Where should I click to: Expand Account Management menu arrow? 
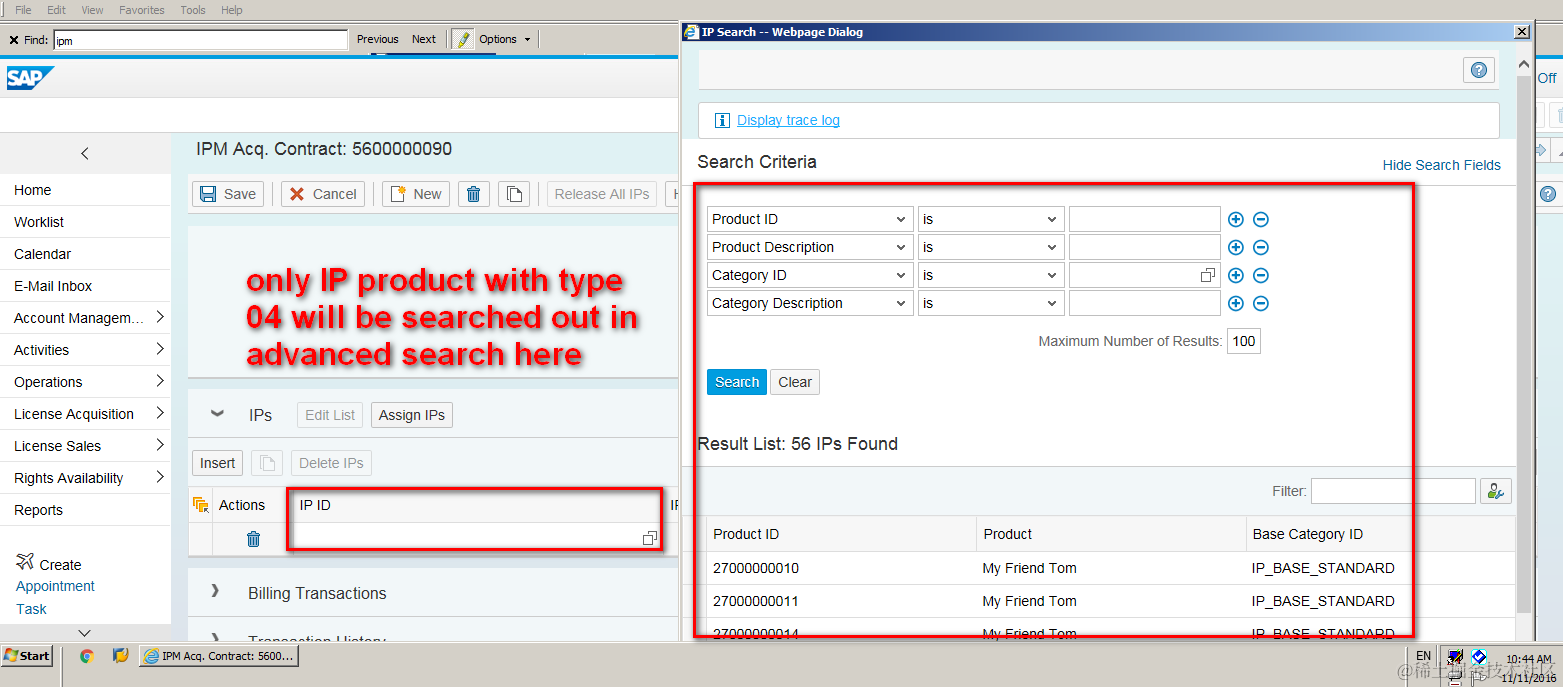click(x=160, y=317)
